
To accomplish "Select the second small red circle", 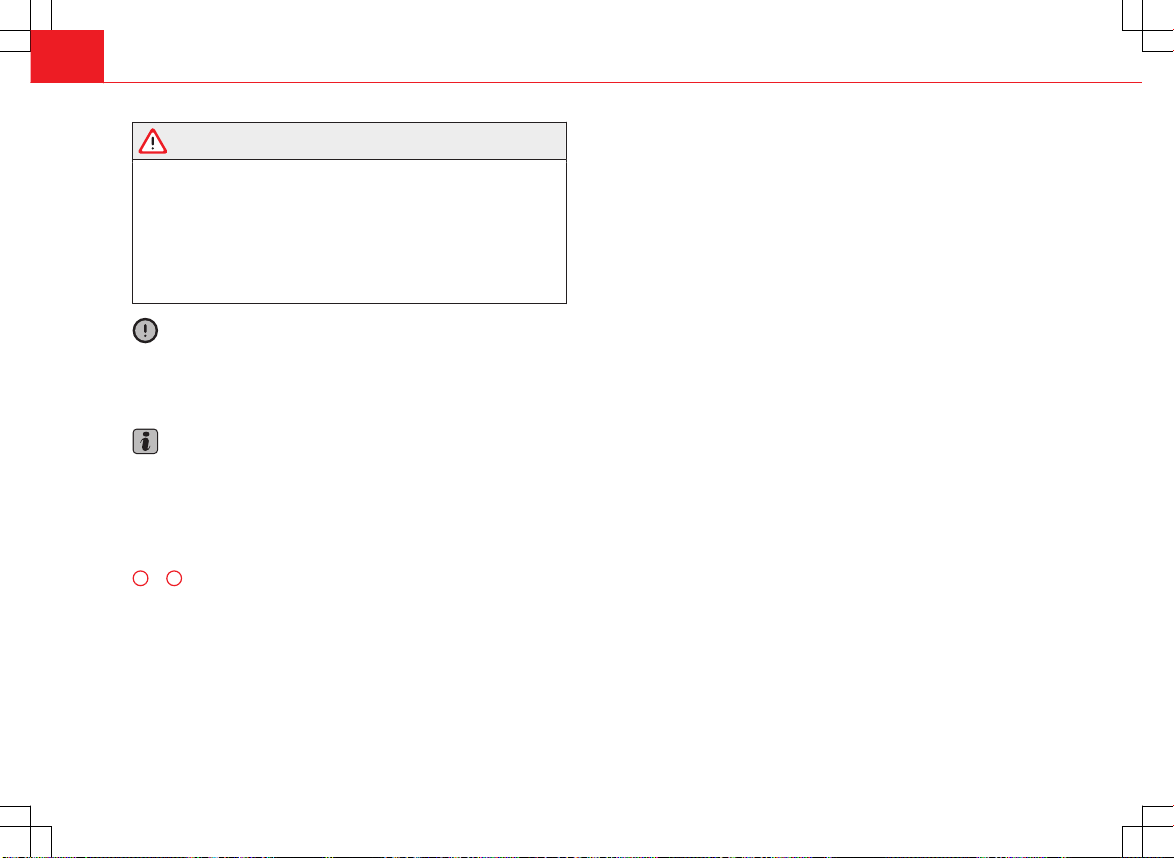I will point(174,578).
